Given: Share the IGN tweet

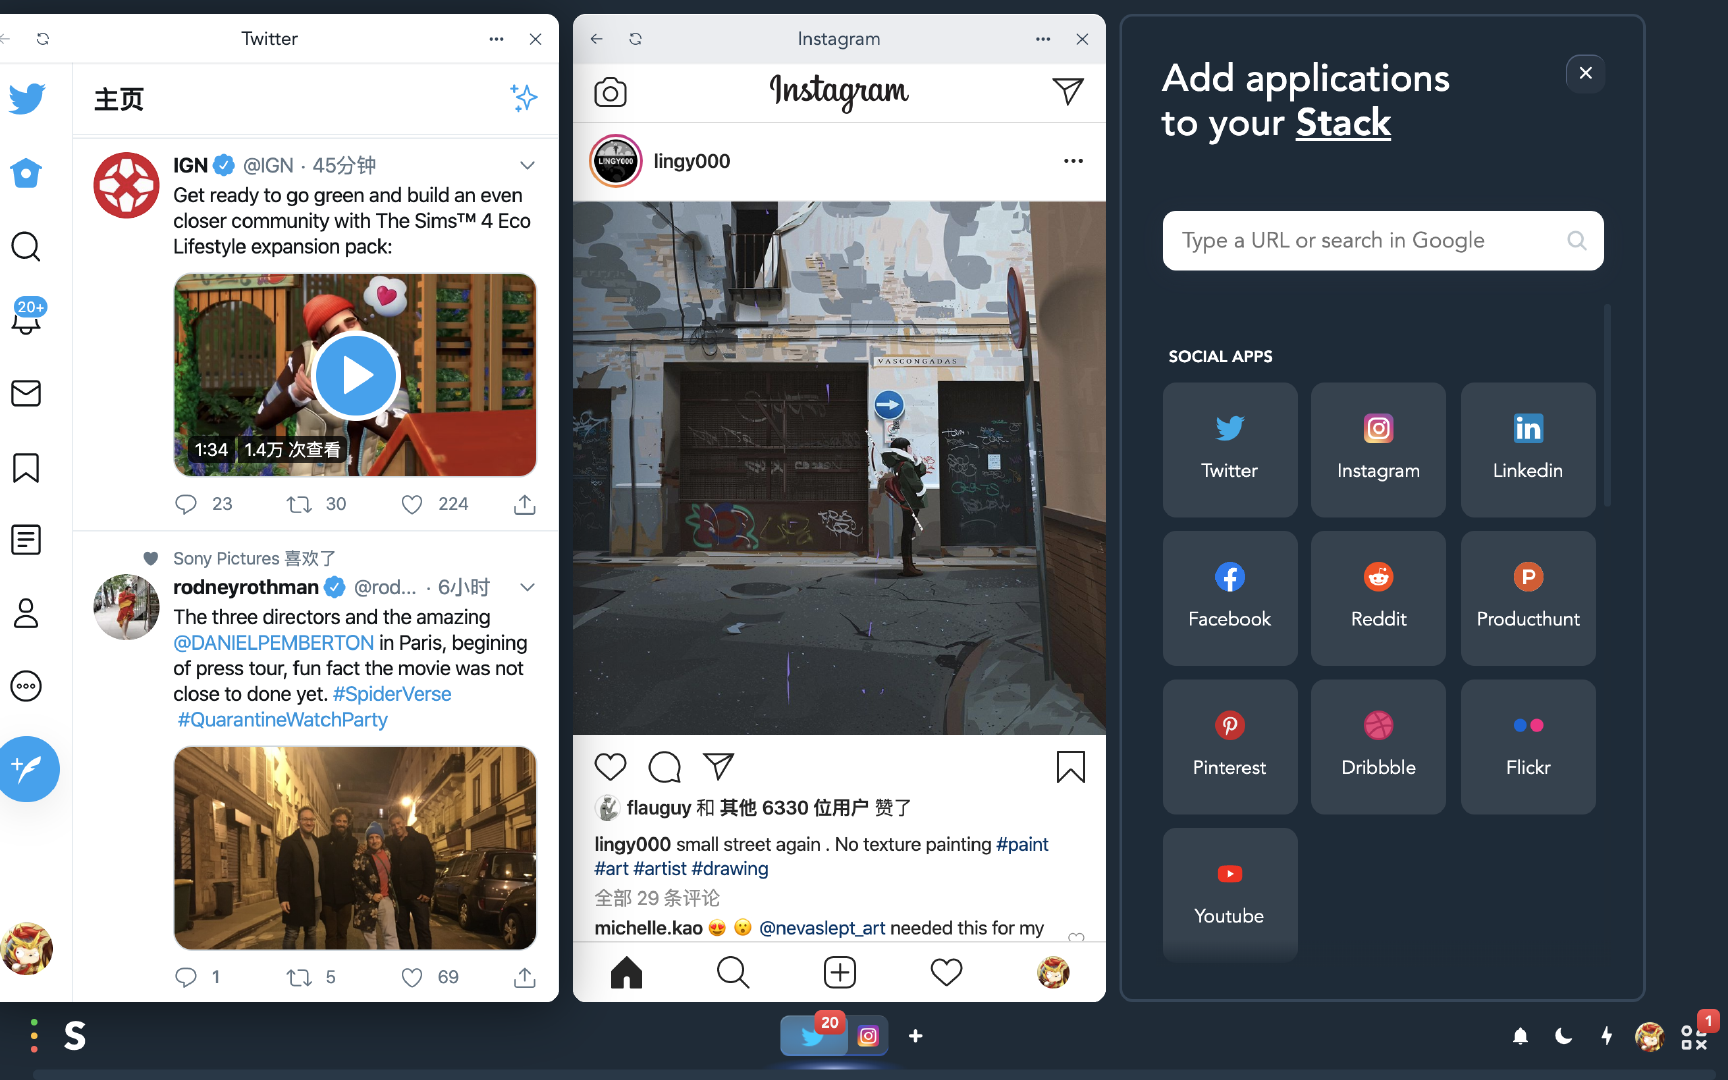Looking at the screenshot, I should pyautogui.click(x=525, y=504).
